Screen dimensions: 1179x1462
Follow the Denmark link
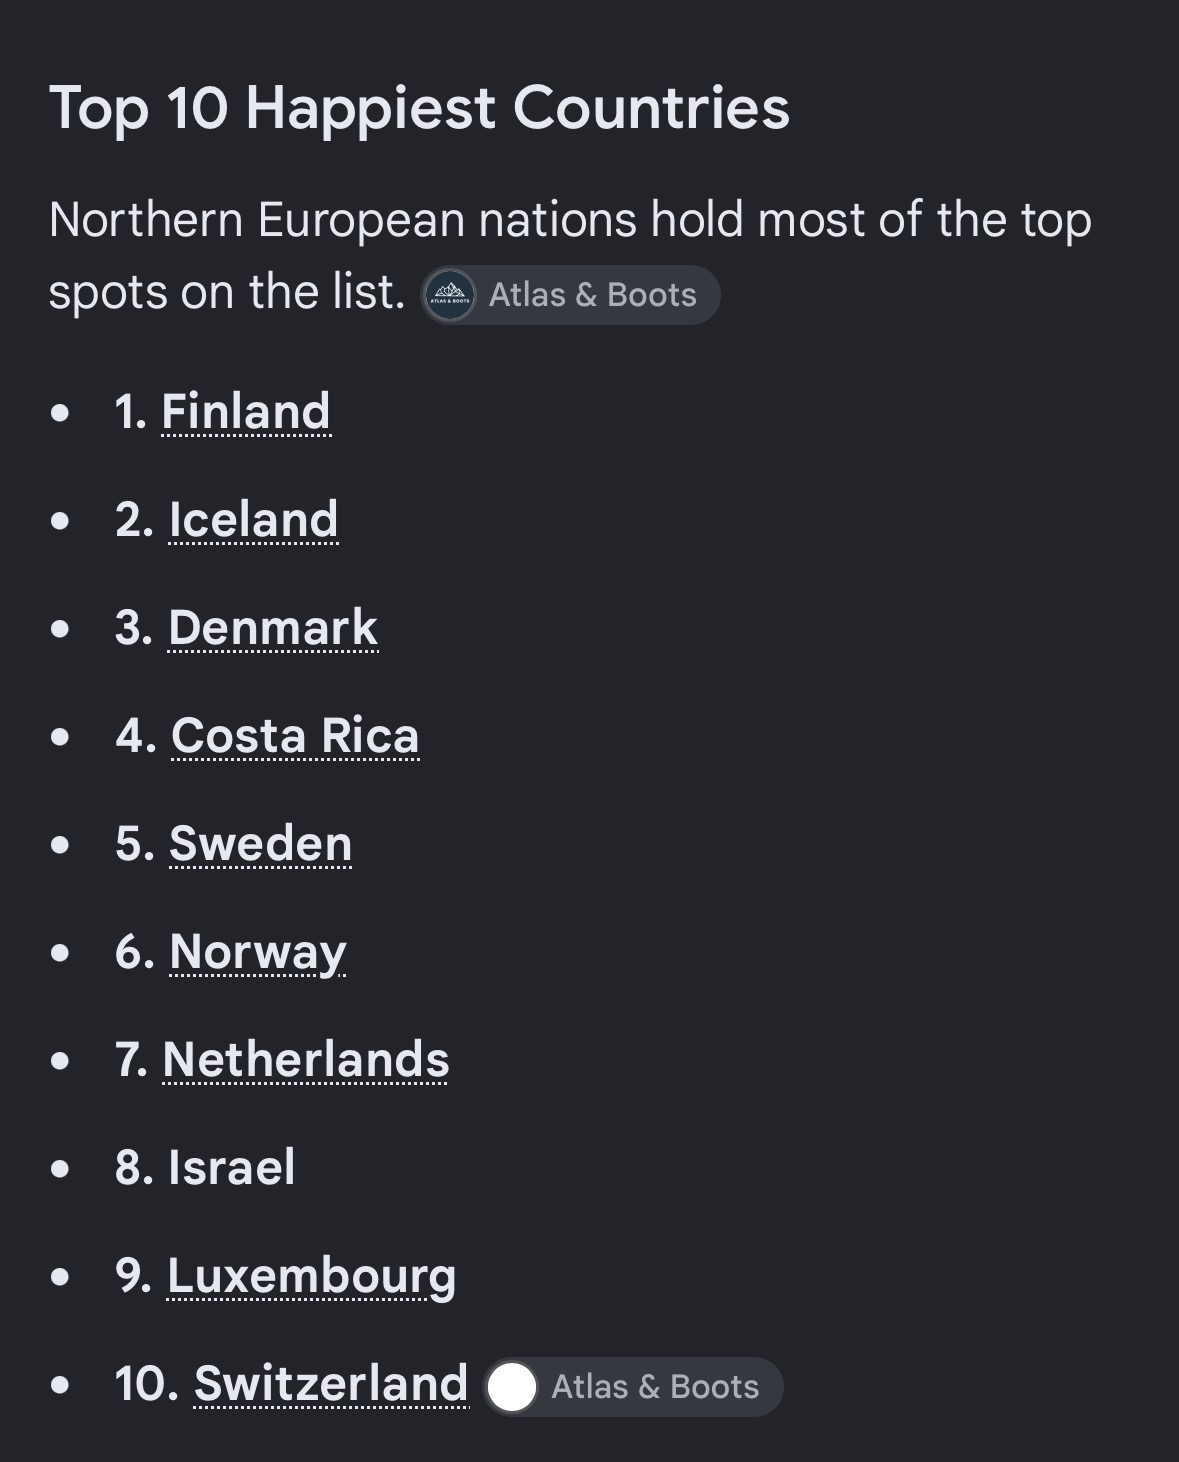click(x=273, y=627)
